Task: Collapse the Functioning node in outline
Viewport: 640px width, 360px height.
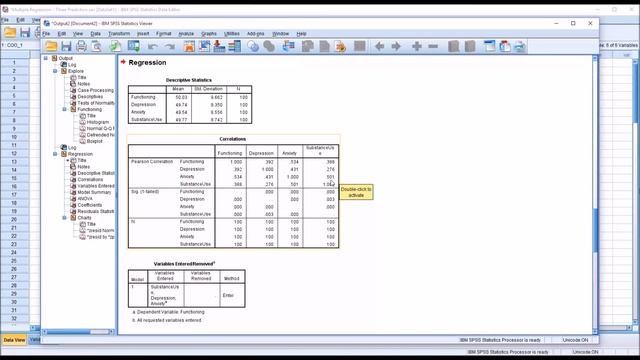Action: [64, 109]
